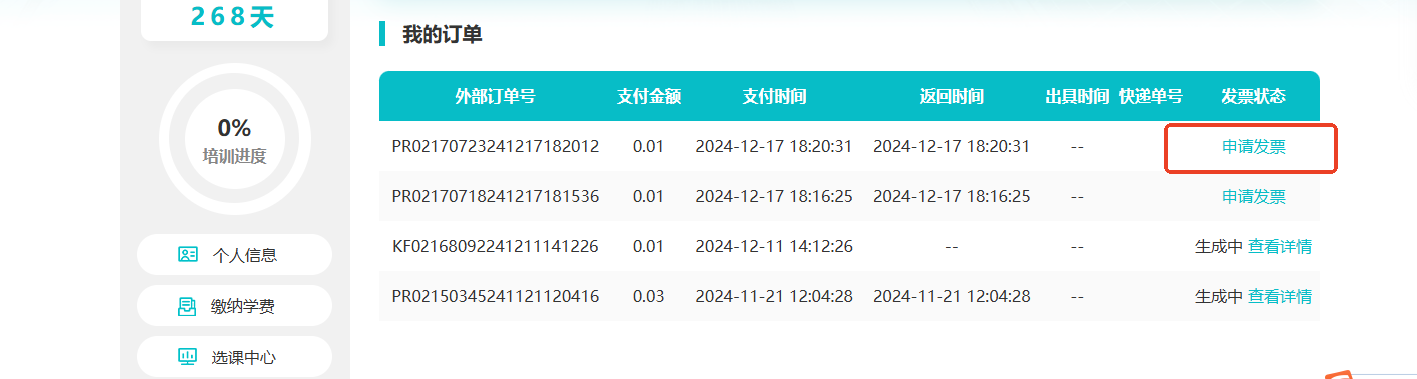
Task: Click the 选课中心 monitor icon
Action: coord(187,357)
